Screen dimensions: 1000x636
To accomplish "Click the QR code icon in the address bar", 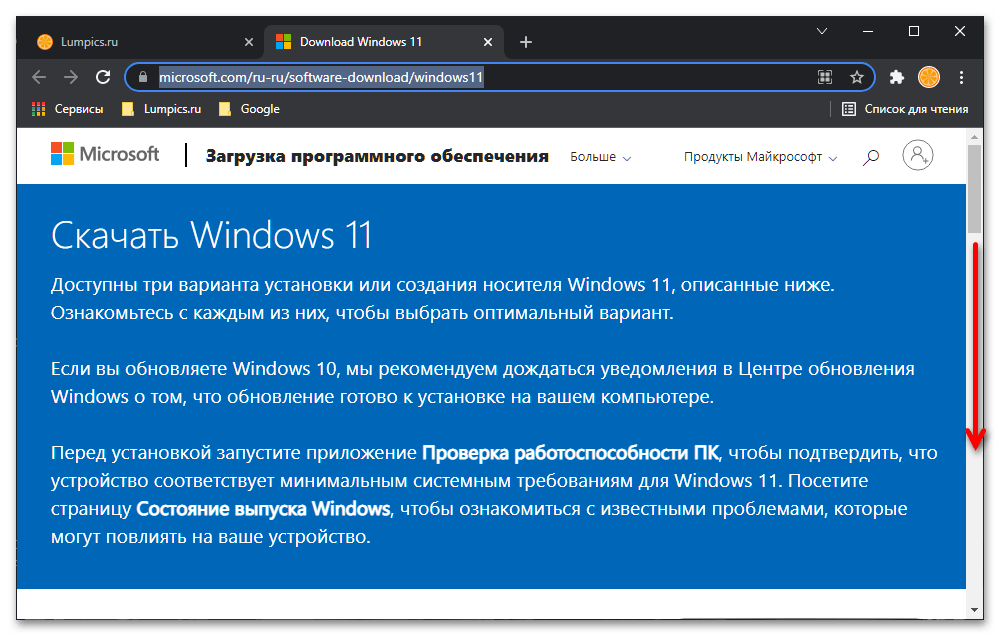I will [825, 77].
